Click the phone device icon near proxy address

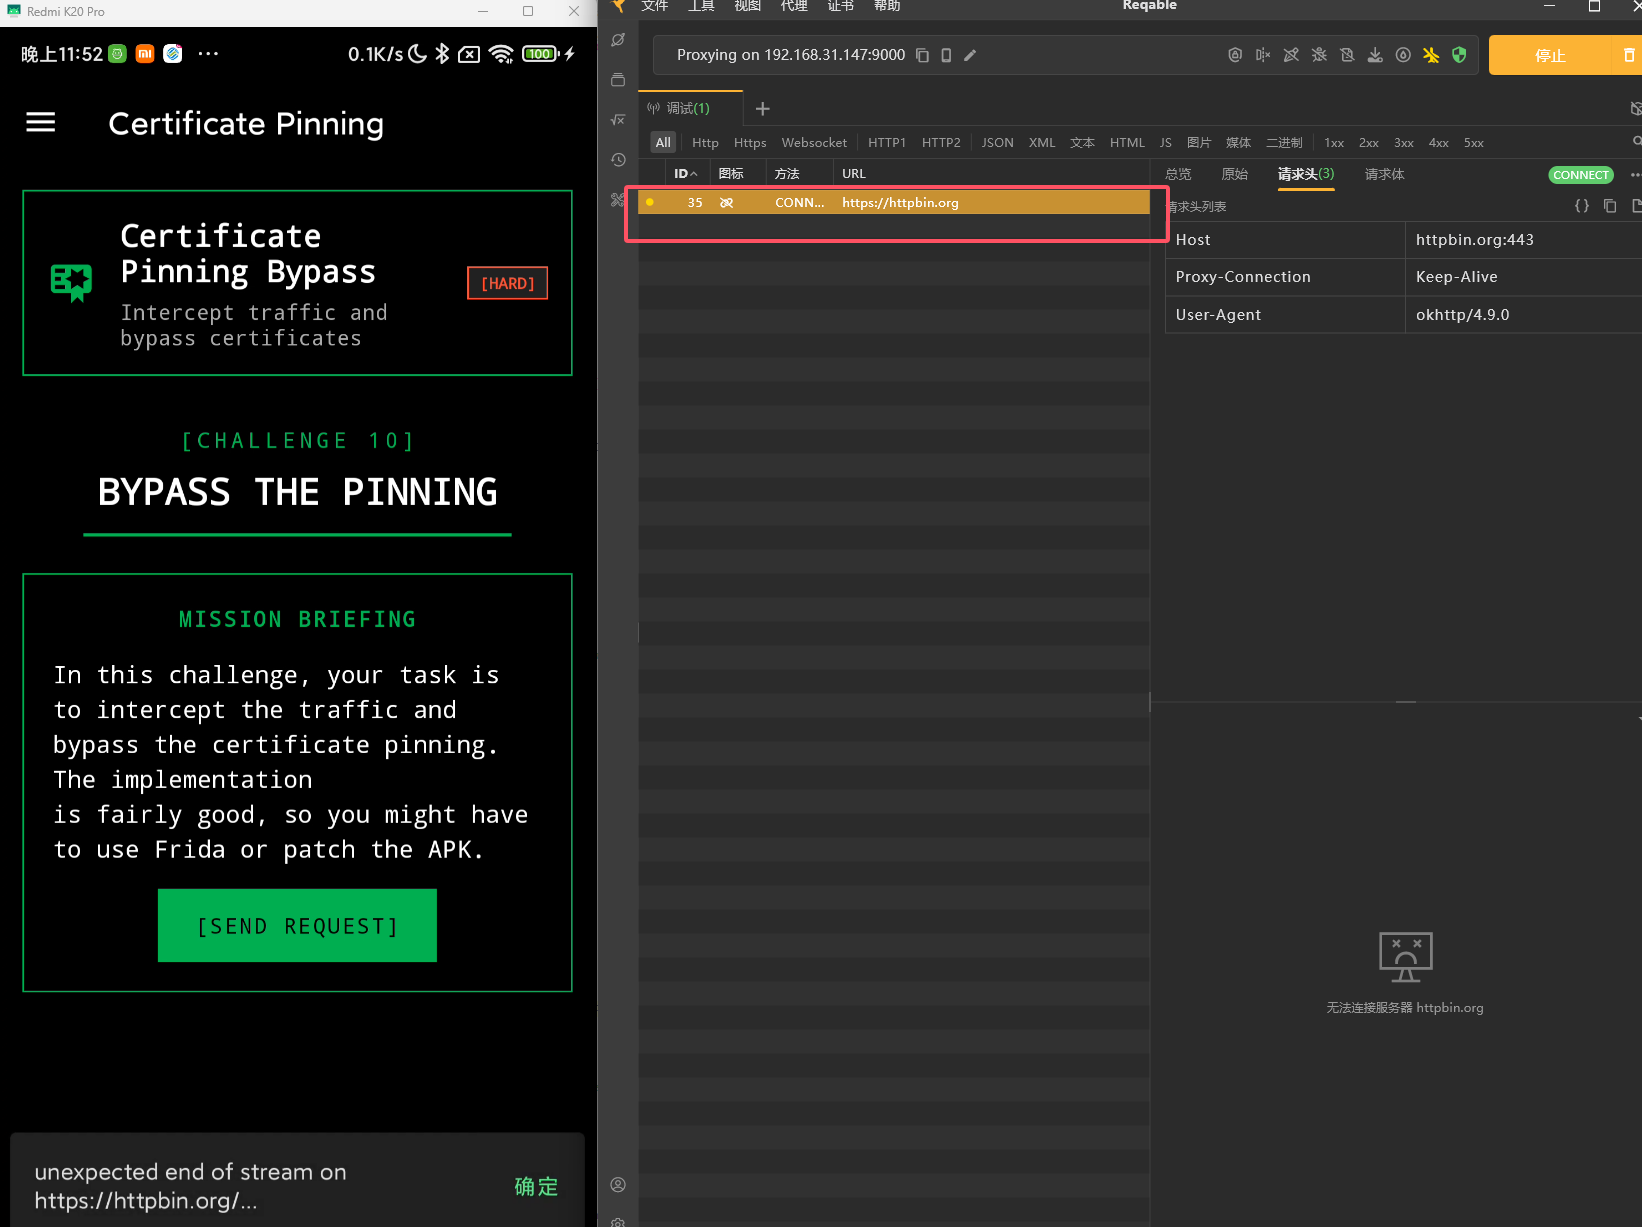click(946, 55)
